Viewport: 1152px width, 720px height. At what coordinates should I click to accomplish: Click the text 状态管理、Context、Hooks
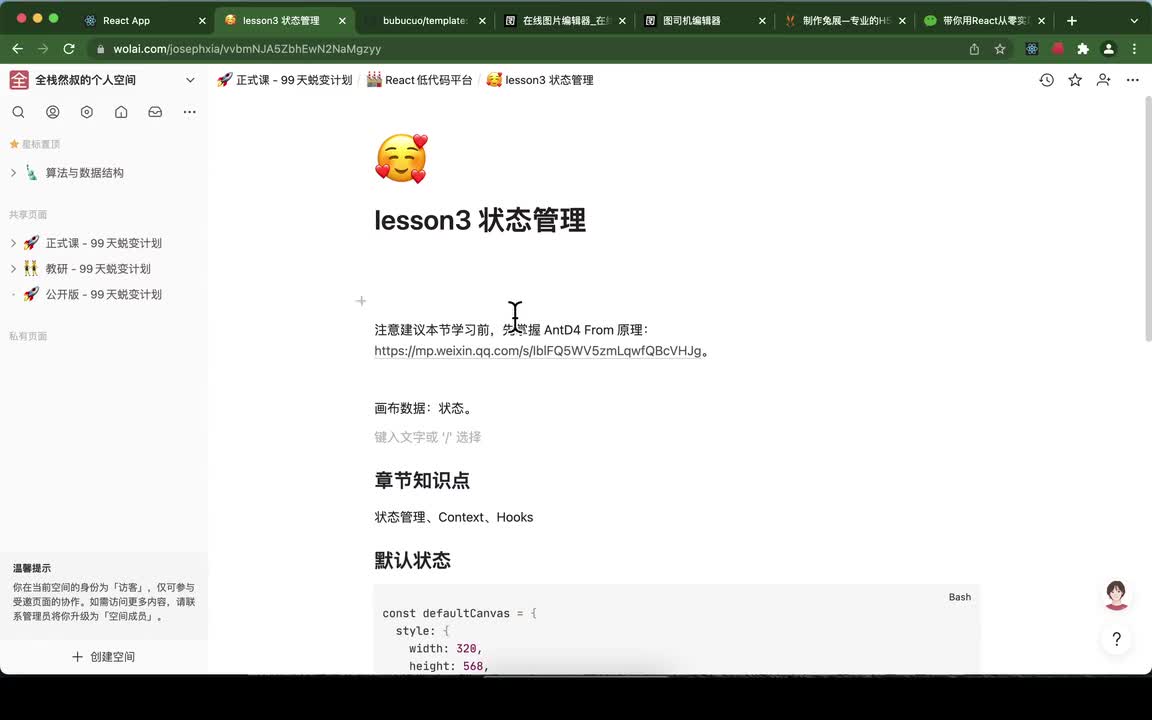coord(454,517)
